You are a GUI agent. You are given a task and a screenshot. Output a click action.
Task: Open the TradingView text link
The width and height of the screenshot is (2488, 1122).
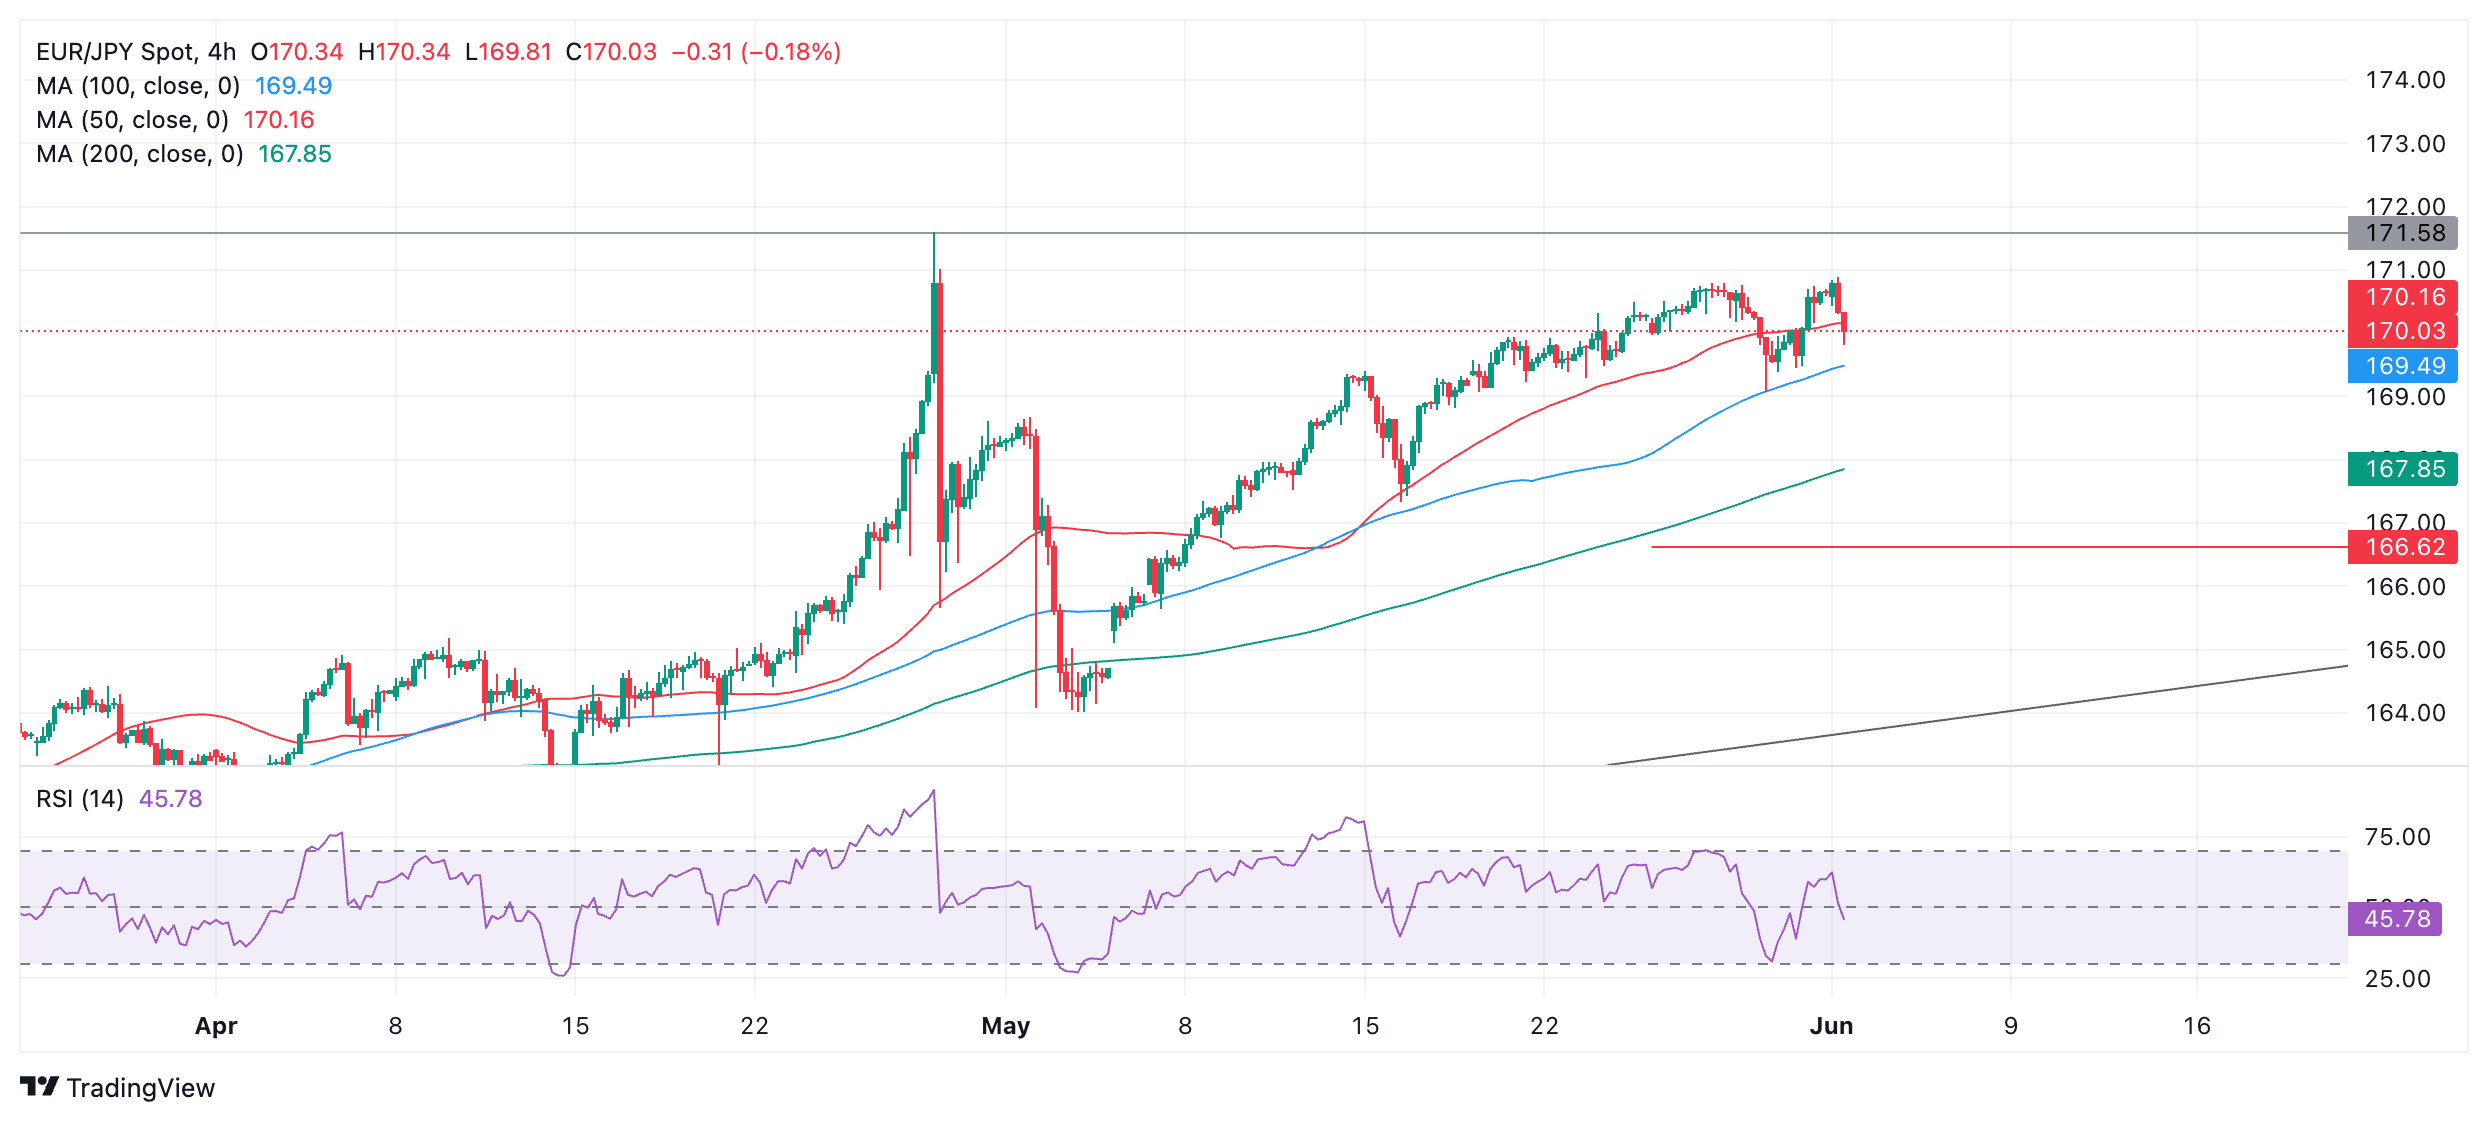tap(140, 1088)
